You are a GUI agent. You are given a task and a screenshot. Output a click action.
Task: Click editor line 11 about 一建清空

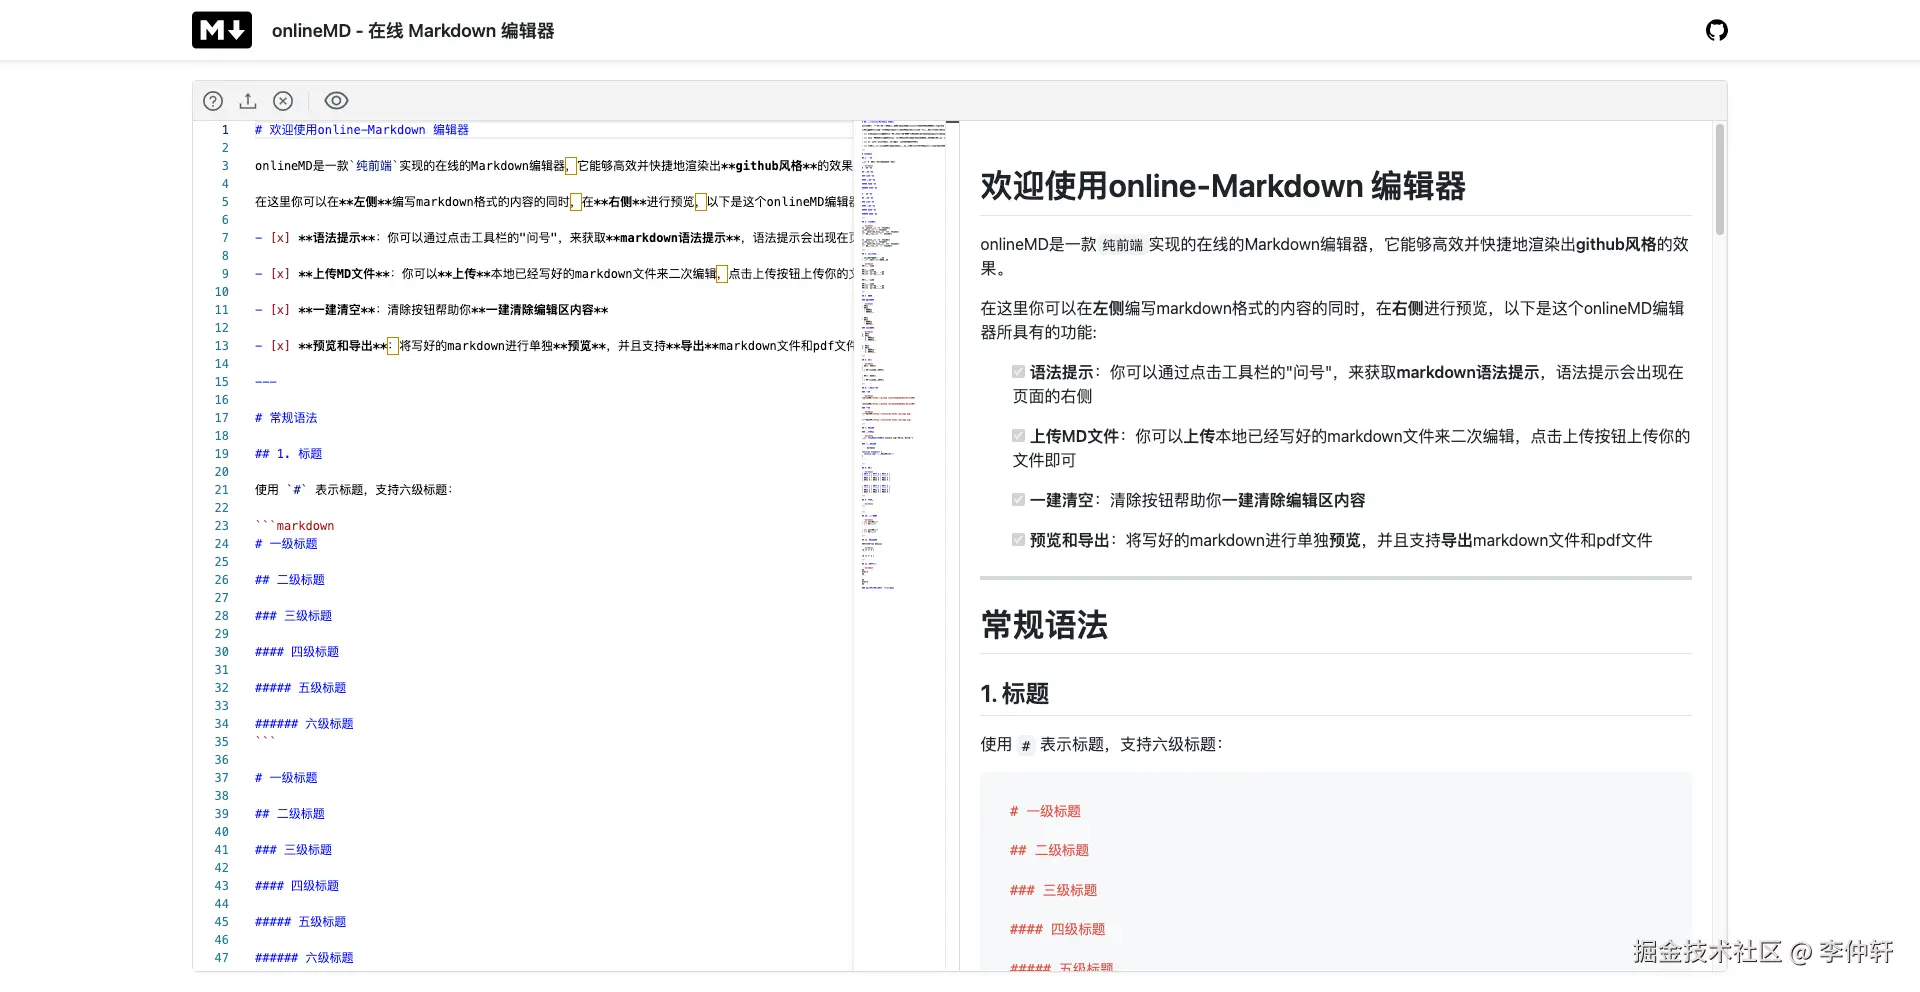tap(432, 310)
